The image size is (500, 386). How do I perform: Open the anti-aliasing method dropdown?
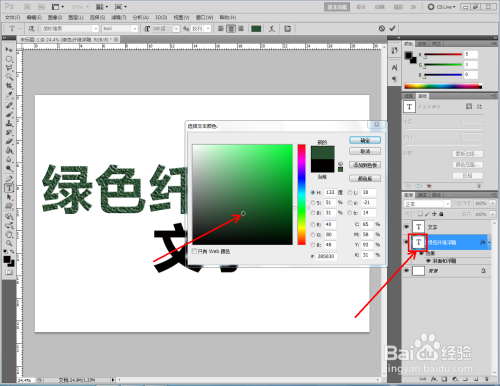click(x=208, y=29)
